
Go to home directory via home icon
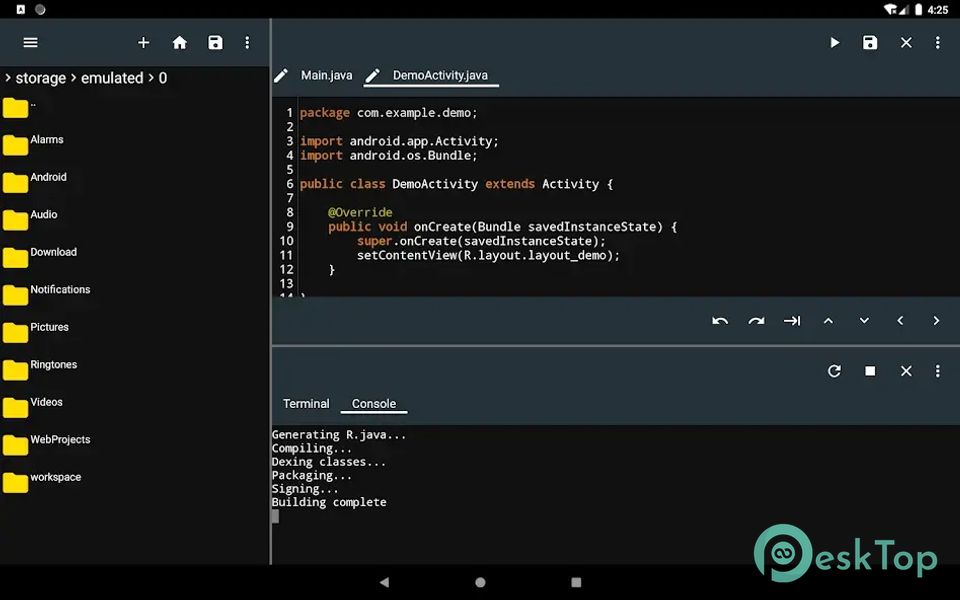pyautogui.click(x=180, y=43)
